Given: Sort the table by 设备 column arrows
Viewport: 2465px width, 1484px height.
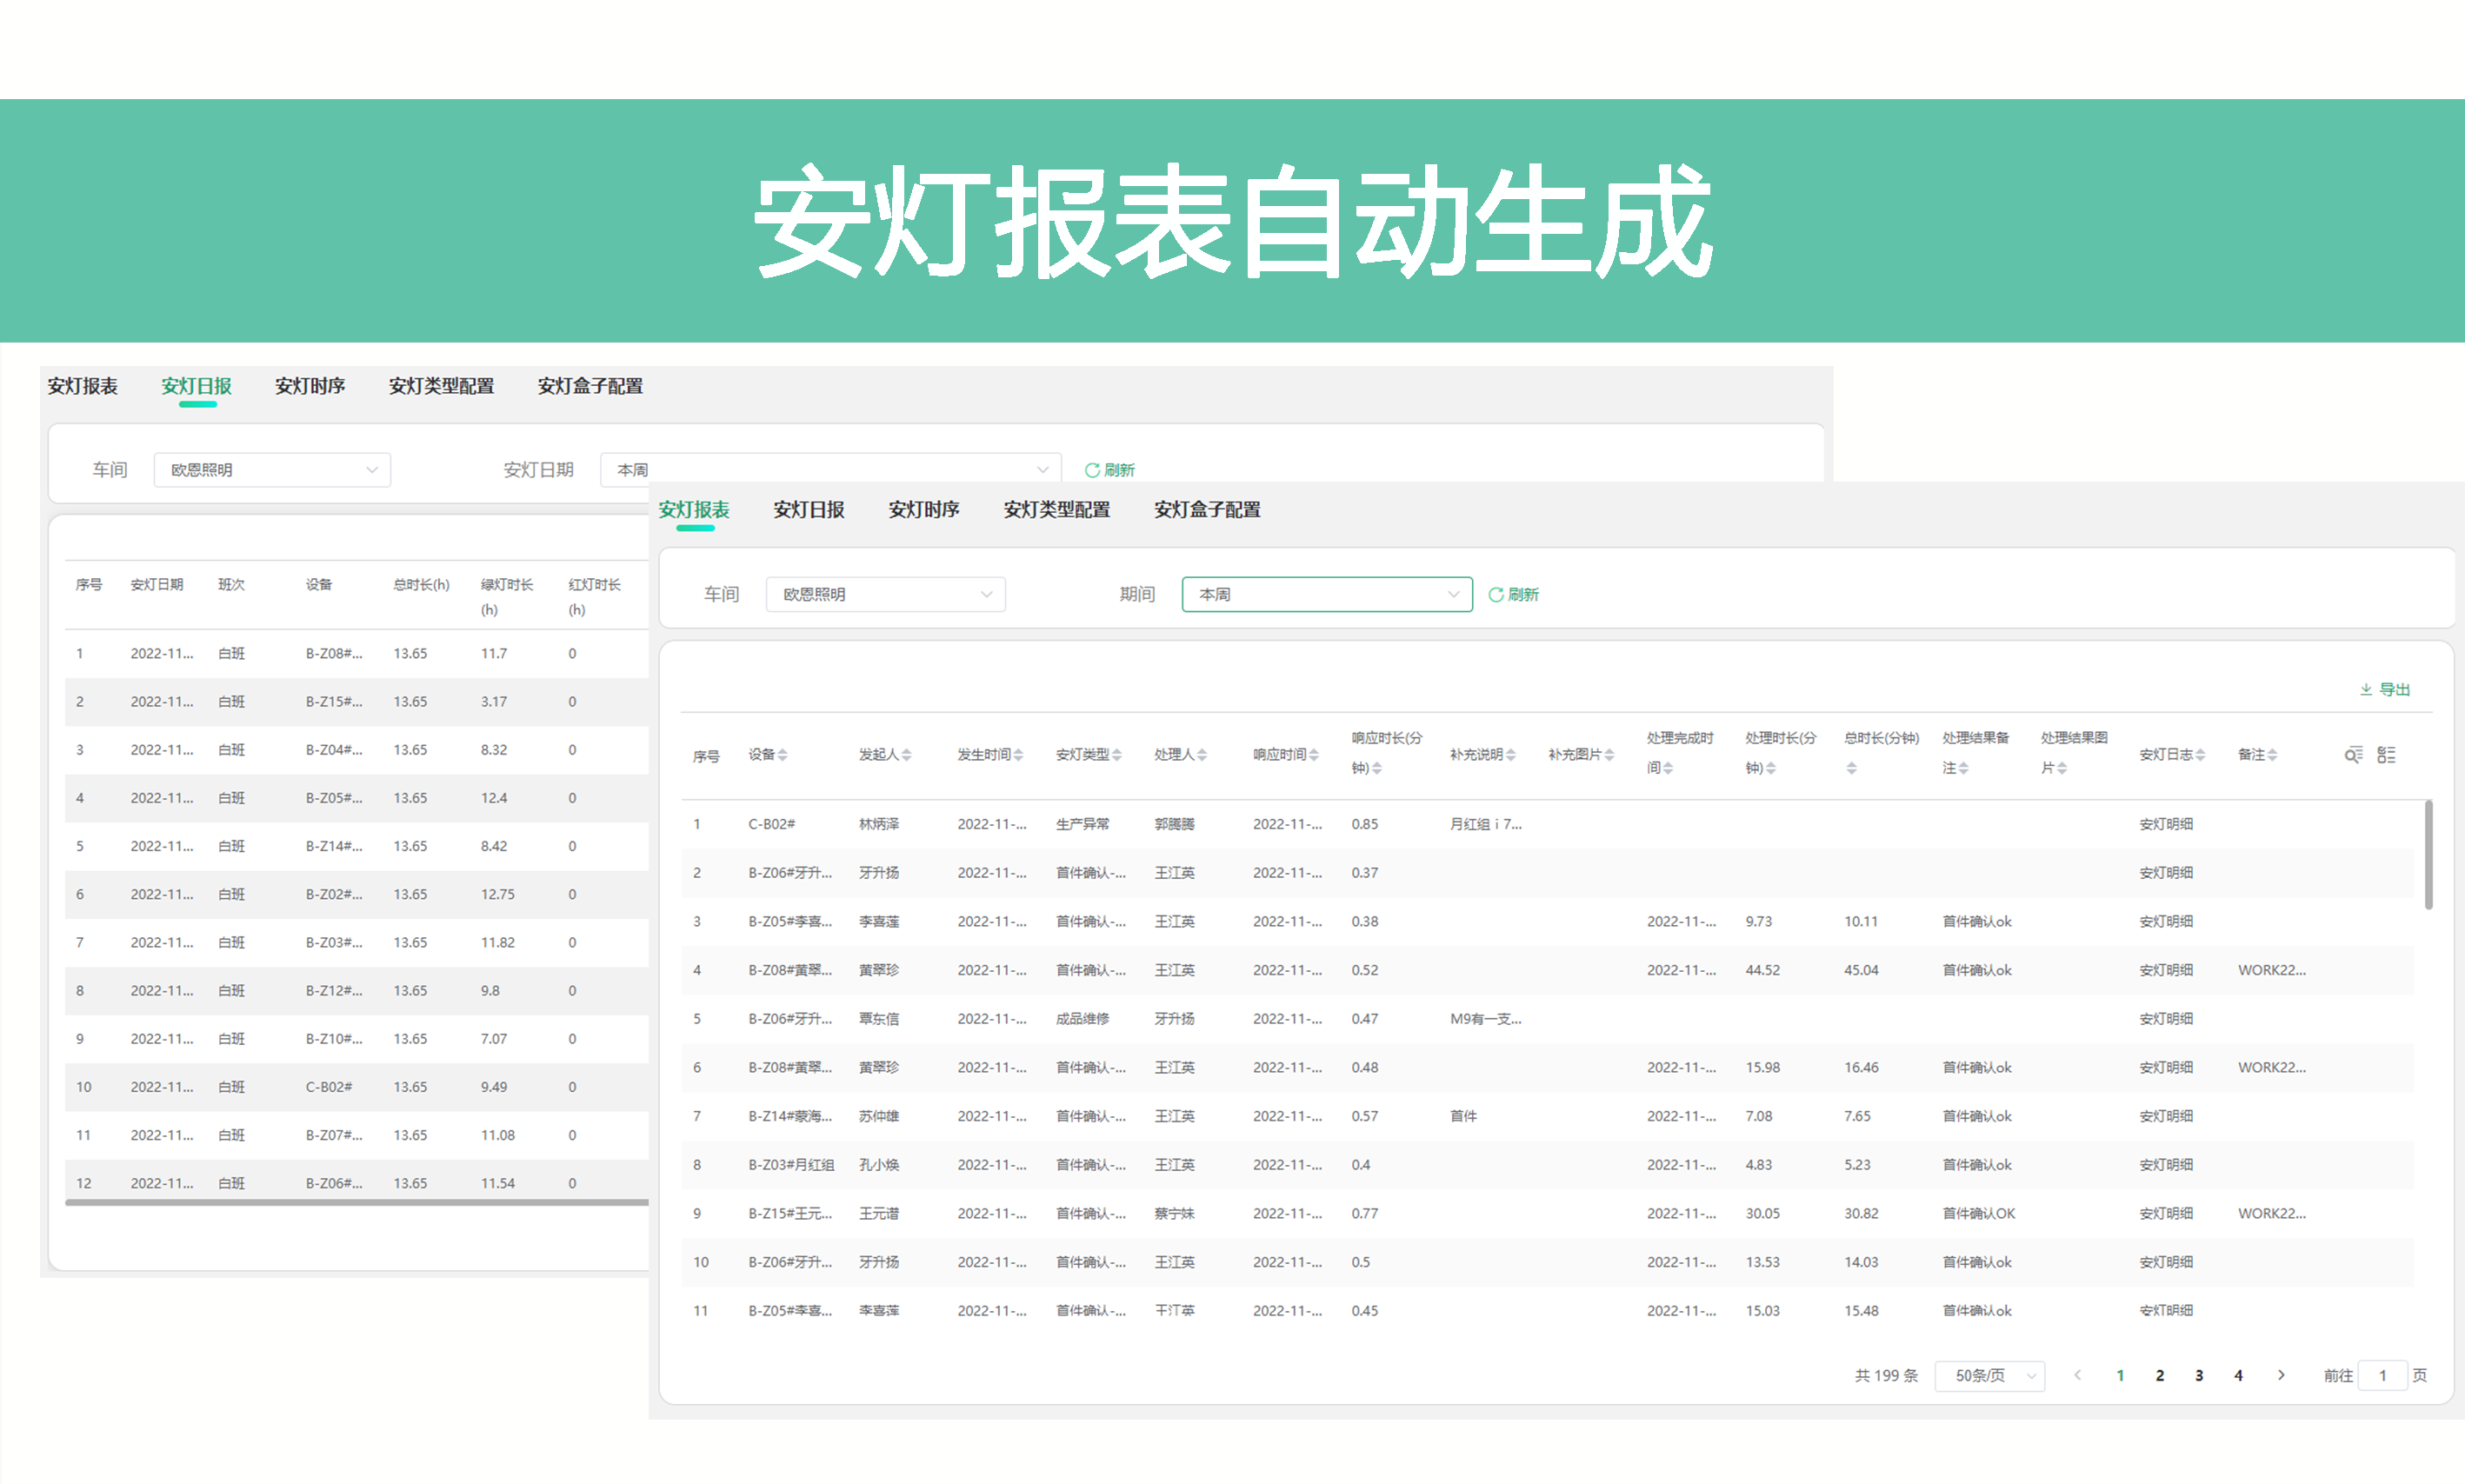Looking at the screenshot, I should 782,756.
